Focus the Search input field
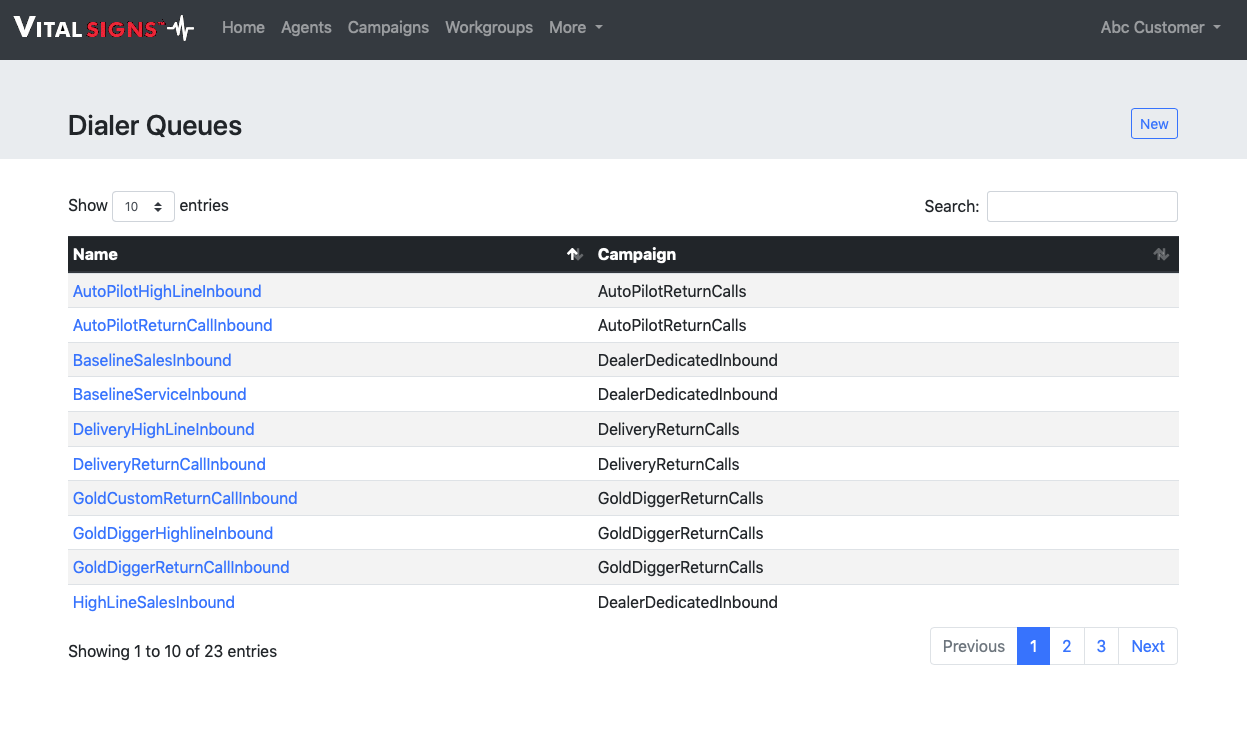This screenshot has height=756, width=1247. click(1081, 206)
